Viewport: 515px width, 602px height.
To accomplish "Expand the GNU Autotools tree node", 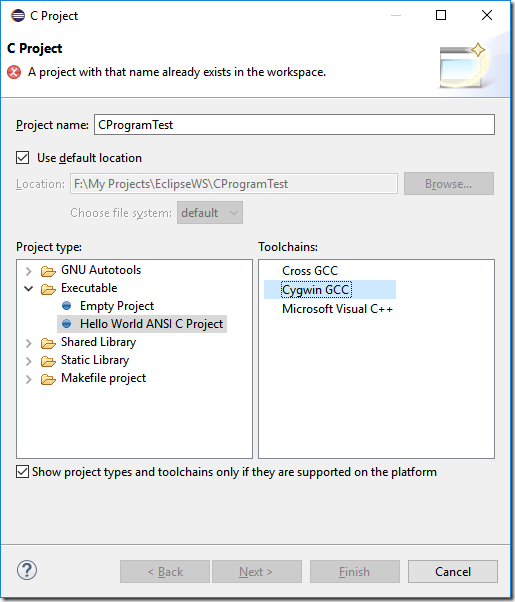I will point(28,271).
